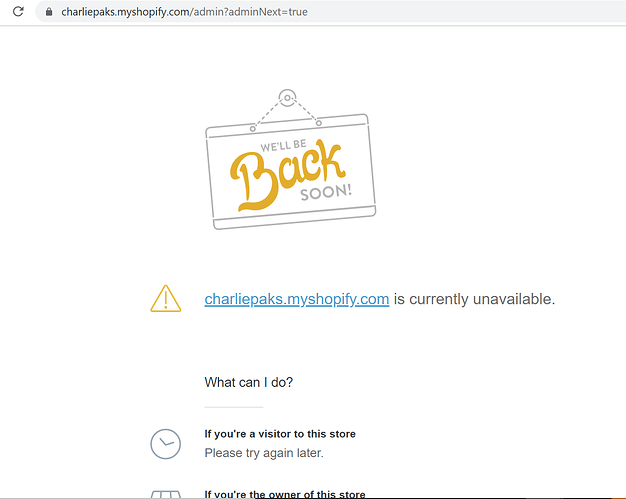Click the storefront icon beside owner note
The width and height of the screenshot is (626, 499).
pos(166,495)
